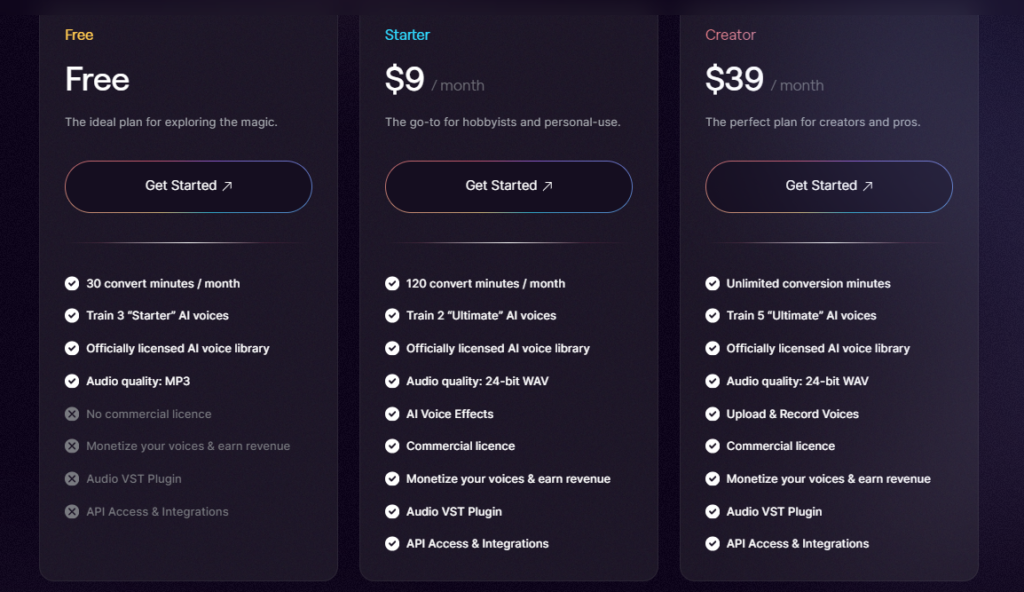Click the $39 / month price
Viewport: 1024px width, 592px height.
point(764,80)
